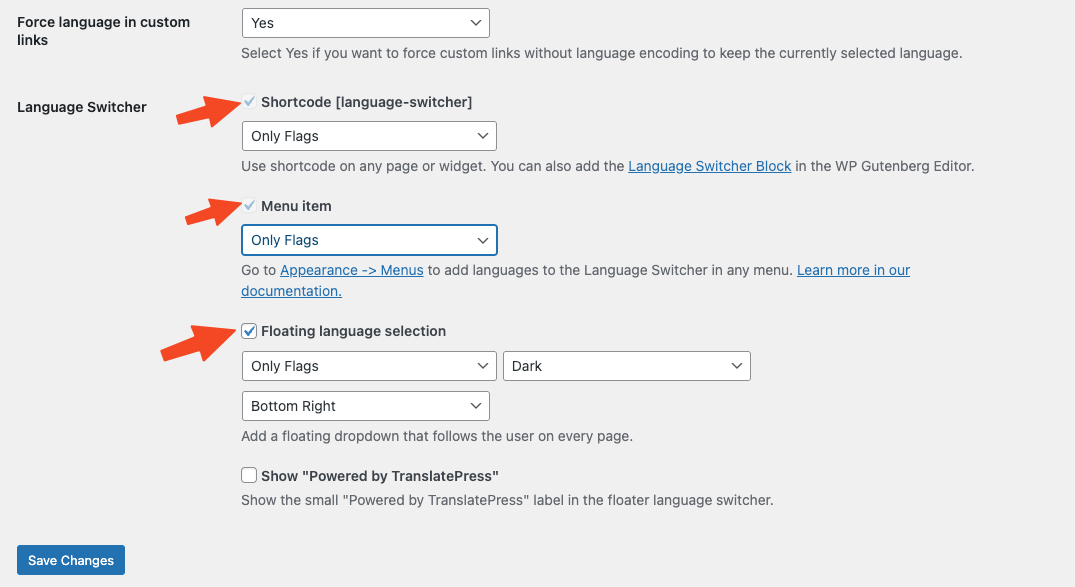The width and height of the screenshot is (1075, 587).
Task: Expand the Only Flags dropdown under Shortcode
Action: (x=368, y=135)
